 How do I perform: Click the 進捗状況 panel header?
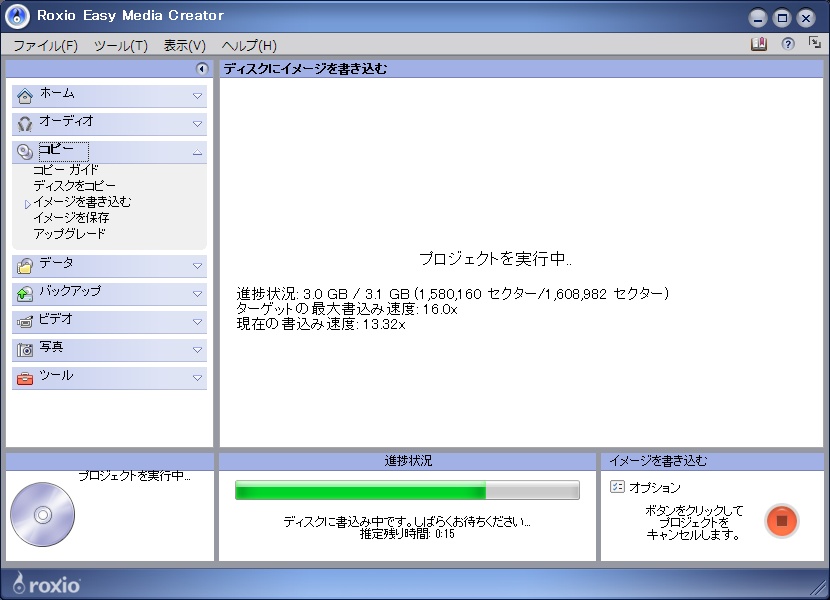coord(408,461)
